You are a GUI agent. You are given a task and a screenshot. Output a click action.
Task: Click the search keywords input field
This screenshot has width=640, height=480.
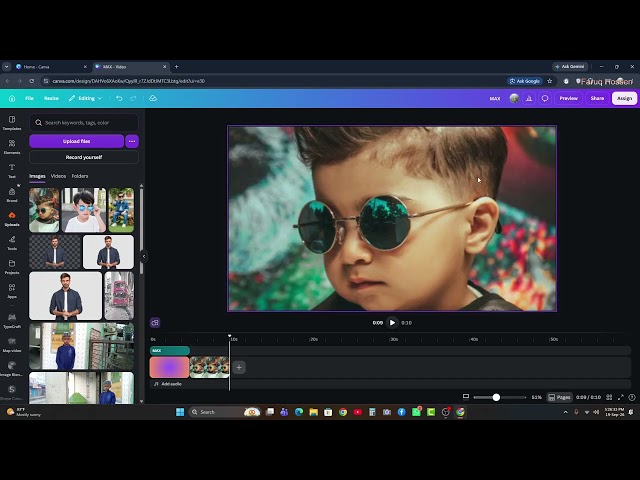pyautogui.click(x=84, y=122)
